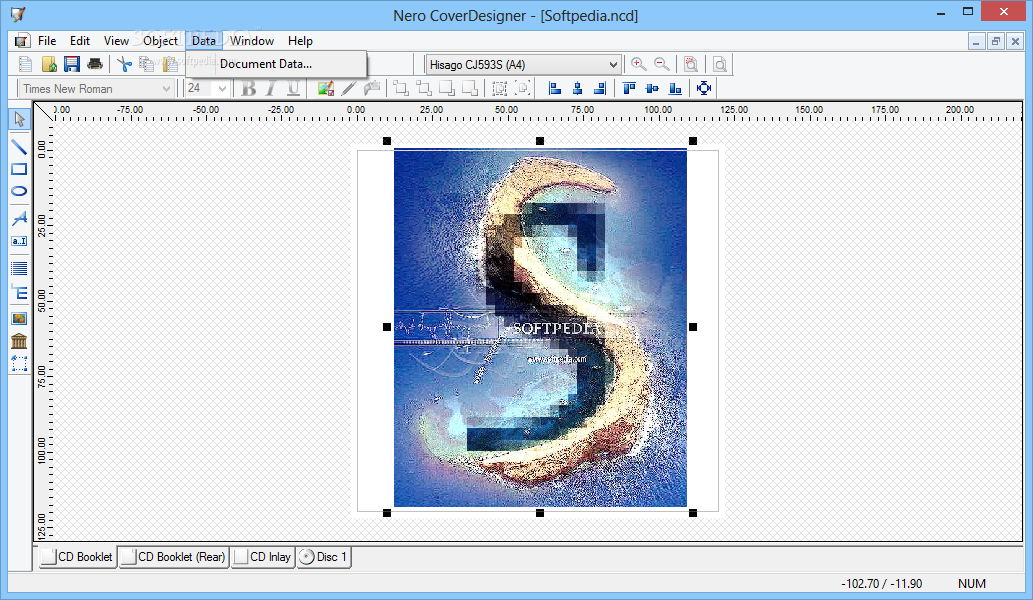Image resolution: width=1033 pixels, height=600 pixels.
Task: Align selected objects to the right
Action: [x=600, y=88]
